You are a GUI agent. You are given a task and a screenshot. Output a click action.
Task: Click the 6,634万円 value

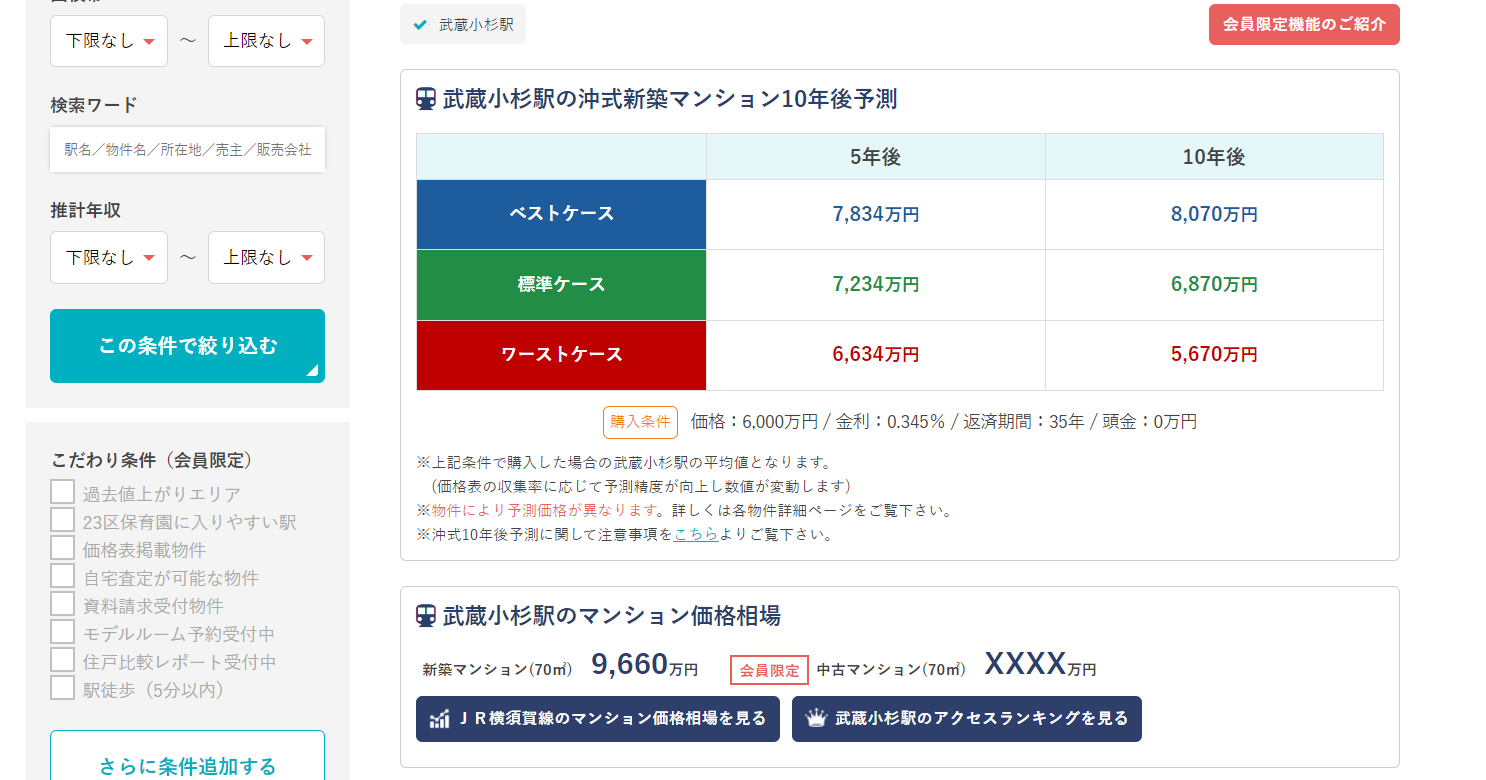tap(876, 354)
